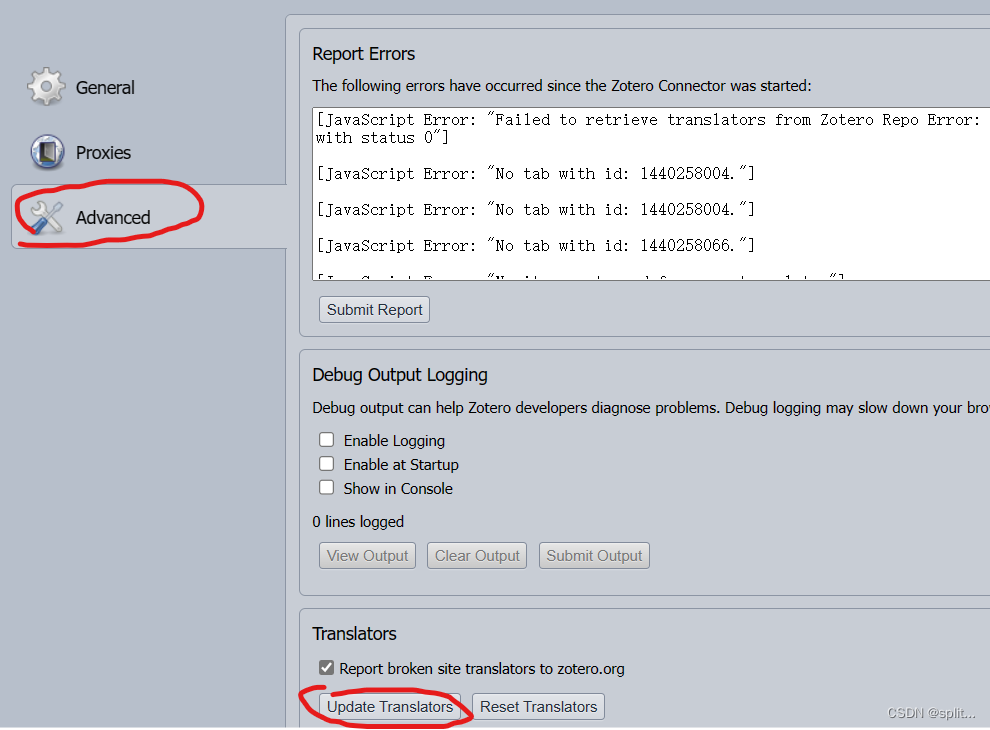Click the Update Translators button
Image resolution: width=990 pixels, height=730 pixels.
tap(390, 707)
